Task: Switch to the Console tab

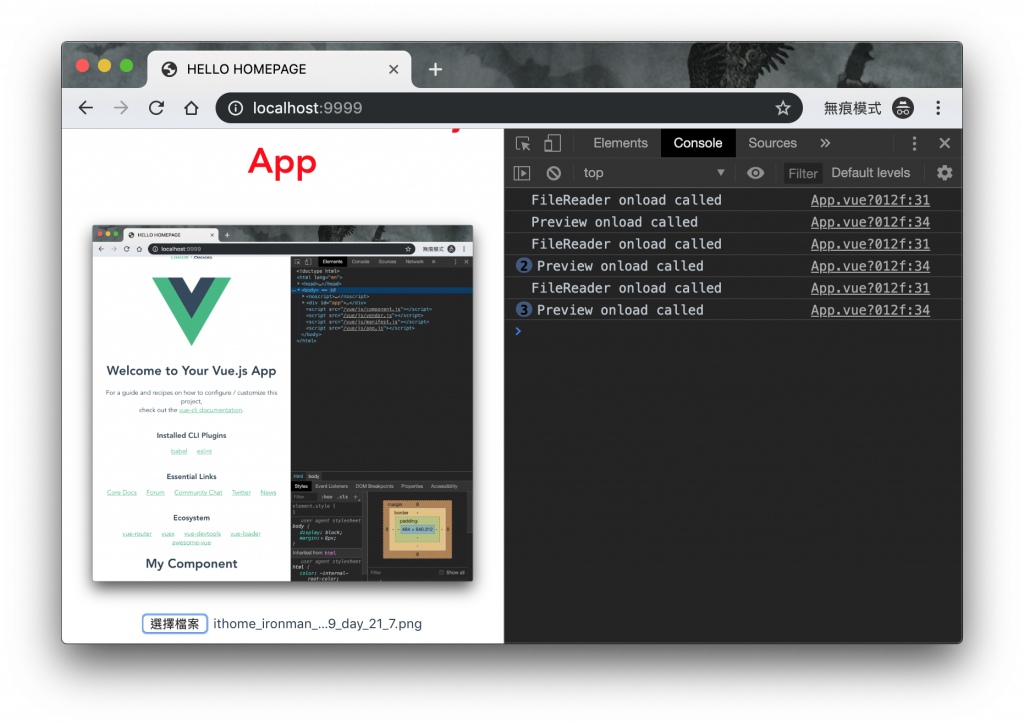Action: pyautogui.click(x=697, y=143)
